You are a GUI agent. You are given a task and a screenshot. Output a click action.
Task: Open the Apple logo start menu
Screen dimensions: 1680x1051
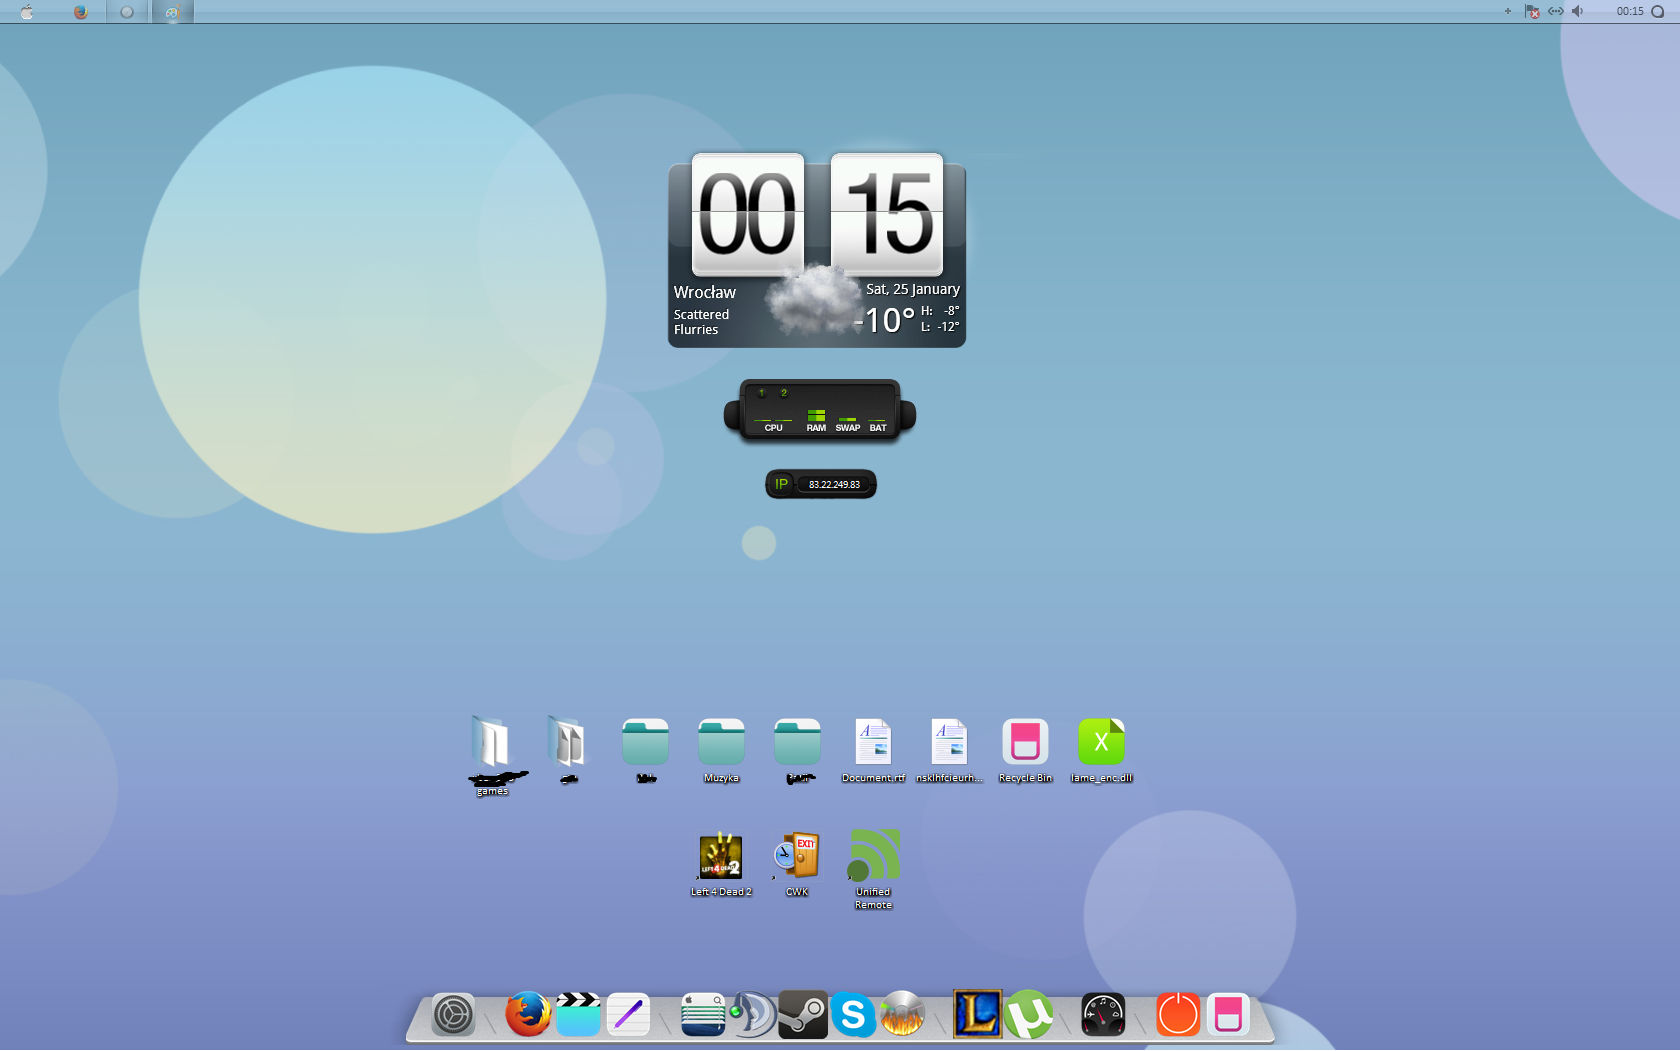[27, 12]
